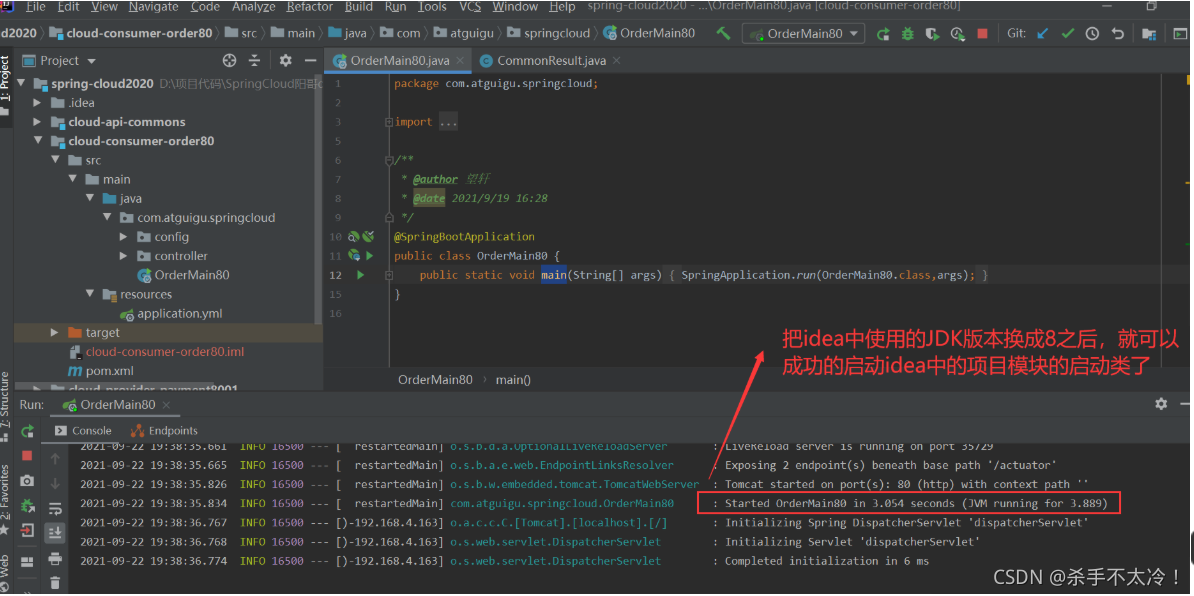Clear the console with the trash icon
1194x596 pixels.
[x=55, y=583]
